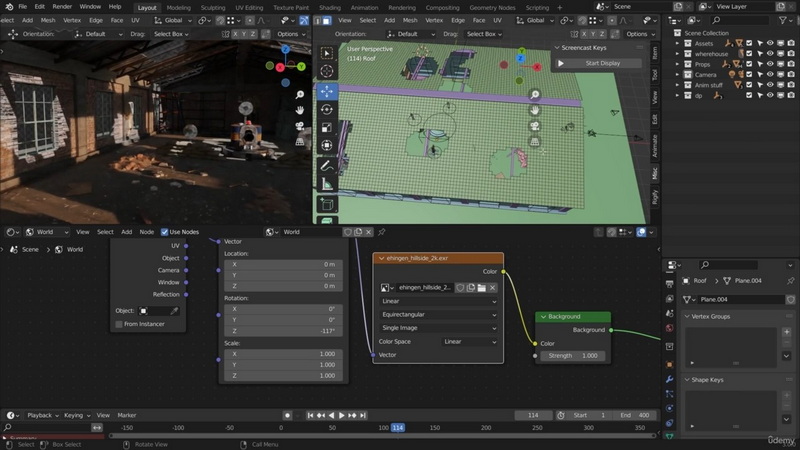Open Options in right viewport header
Viewport: 800px width, 450px height.
pyautogui.click(x=640, y=34)
